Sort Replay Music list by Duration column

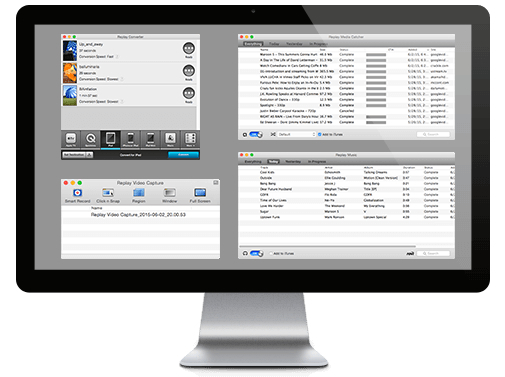(x=409, y=167)
